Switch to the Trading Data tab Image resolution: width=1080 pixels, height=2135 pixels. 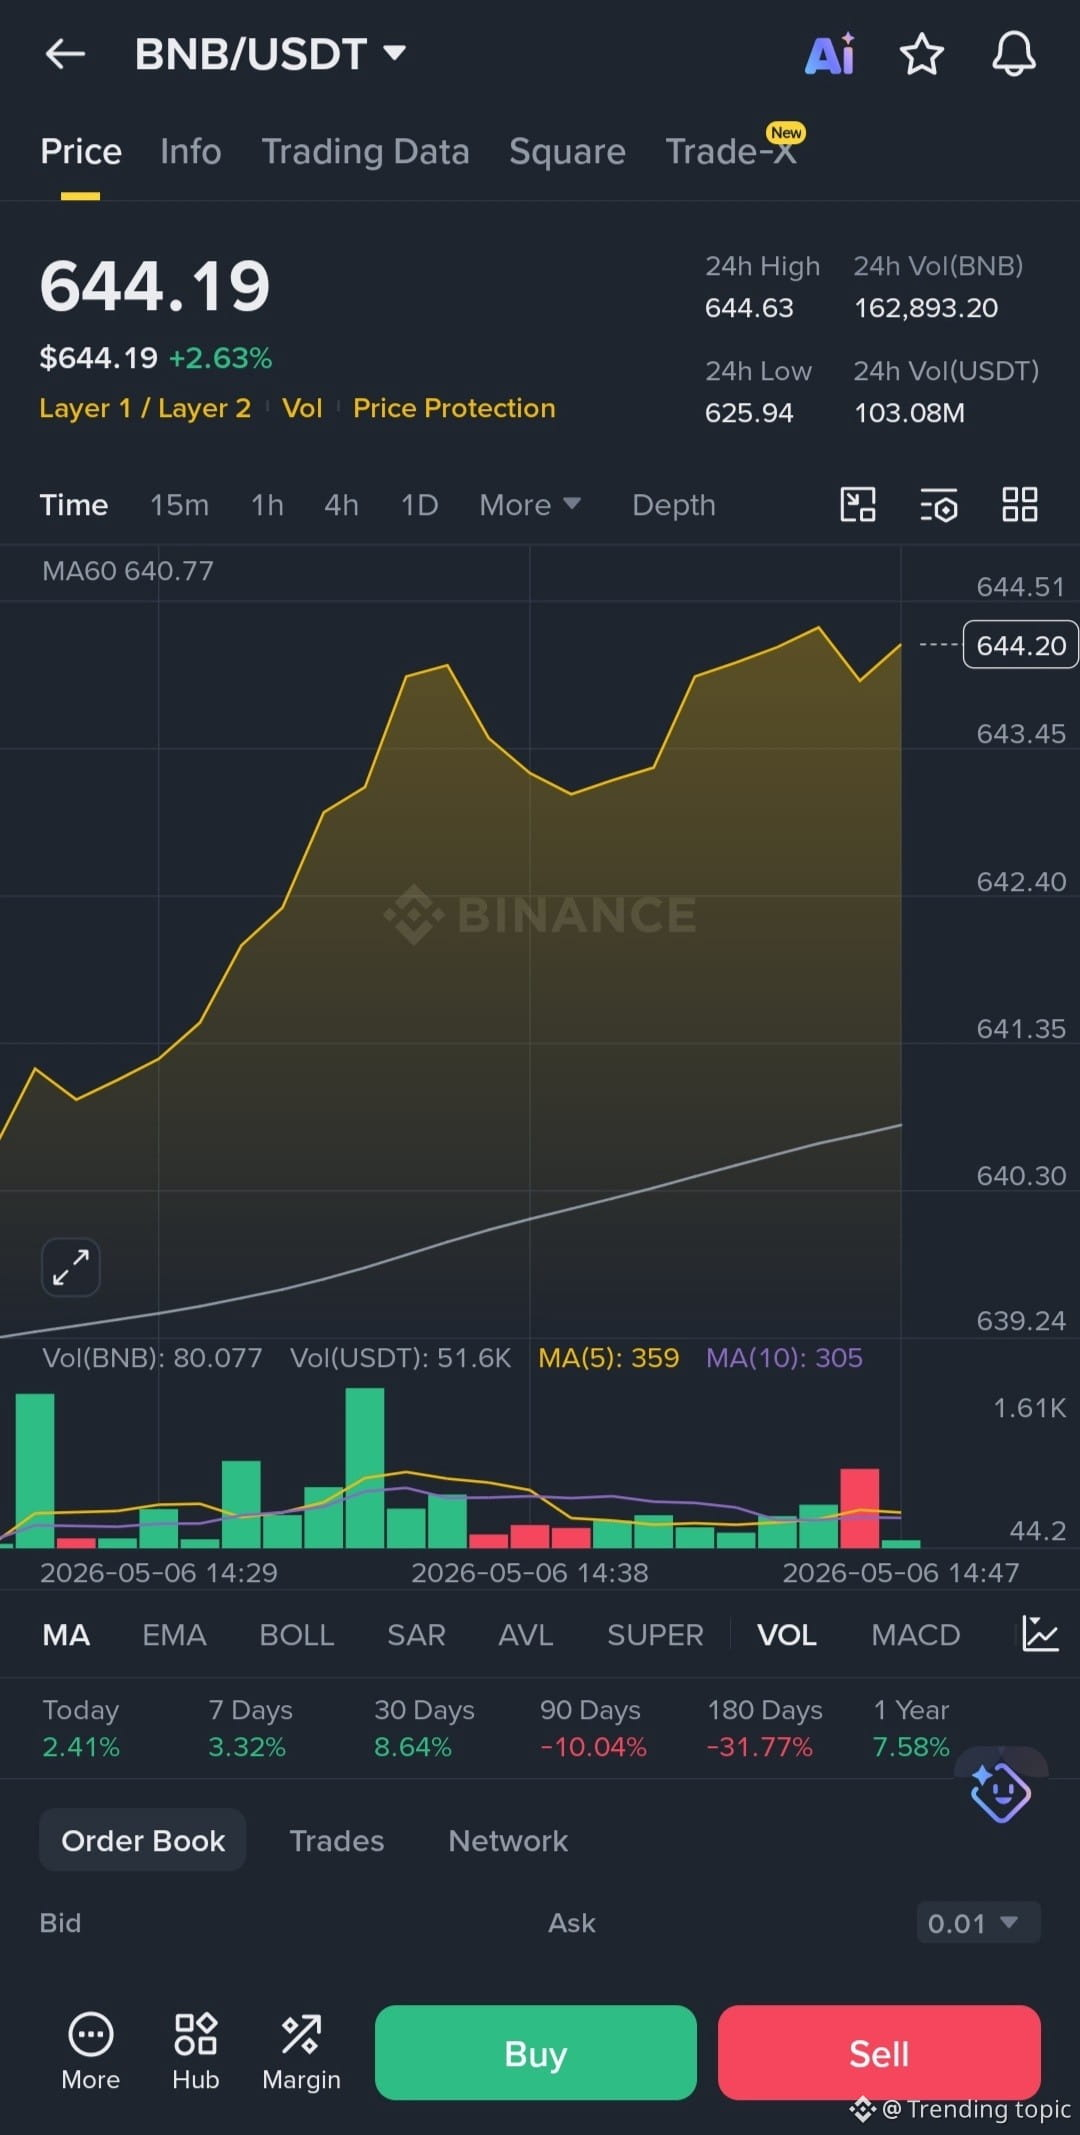click(x=365, y=151)
